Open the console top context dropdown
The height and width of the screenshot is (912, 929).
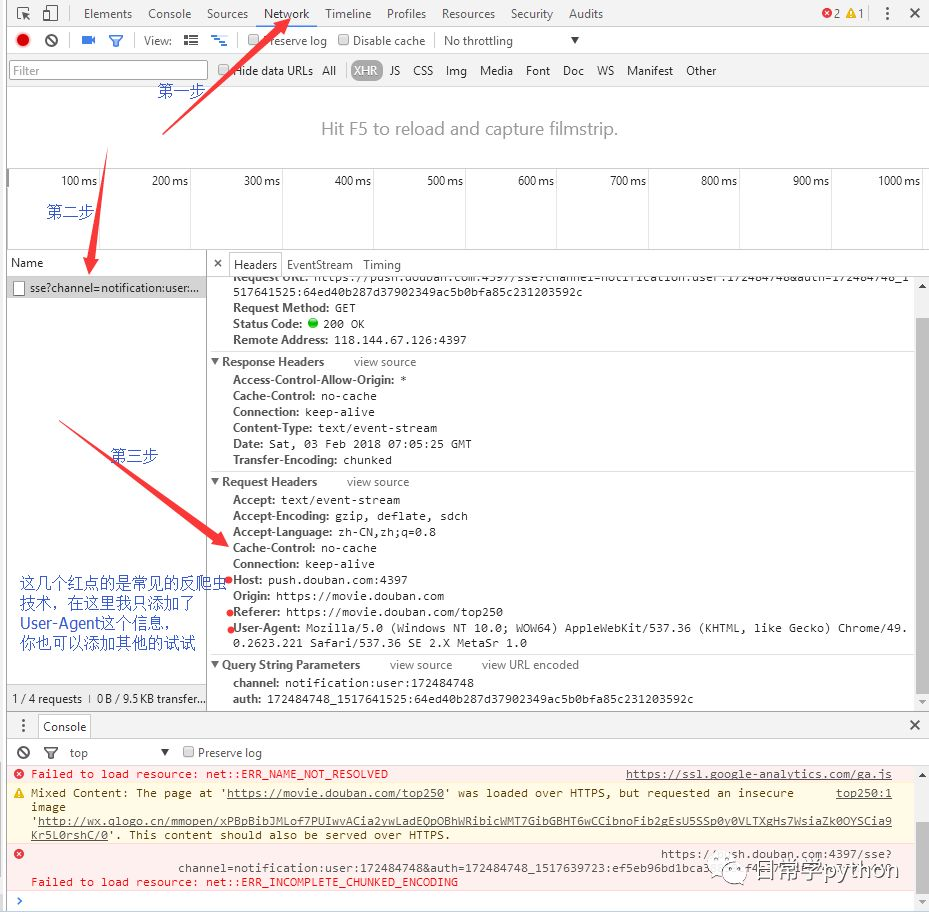118,753
